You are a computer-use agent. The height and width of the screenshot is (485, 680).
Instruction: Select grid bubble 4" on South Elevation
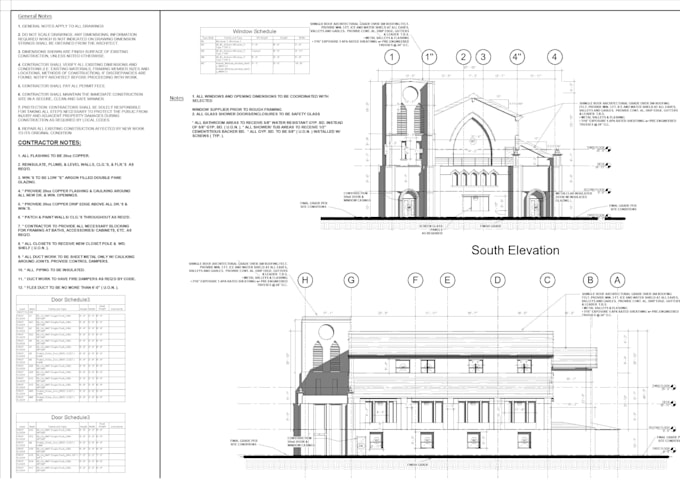point(517,57)
